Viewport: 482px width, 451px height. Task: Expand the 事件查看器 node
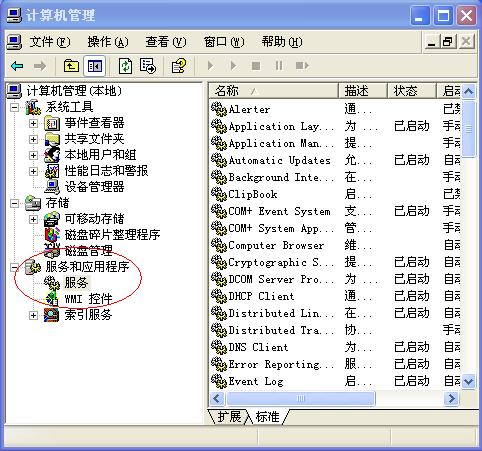[x=33, y=123]
